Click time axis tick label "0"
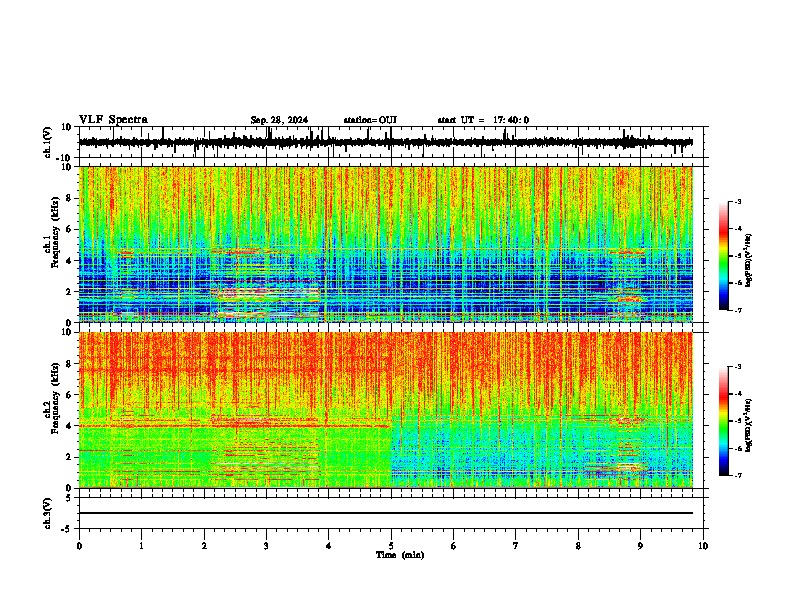Viewport: 792px width, 612px height. (79, 546)
